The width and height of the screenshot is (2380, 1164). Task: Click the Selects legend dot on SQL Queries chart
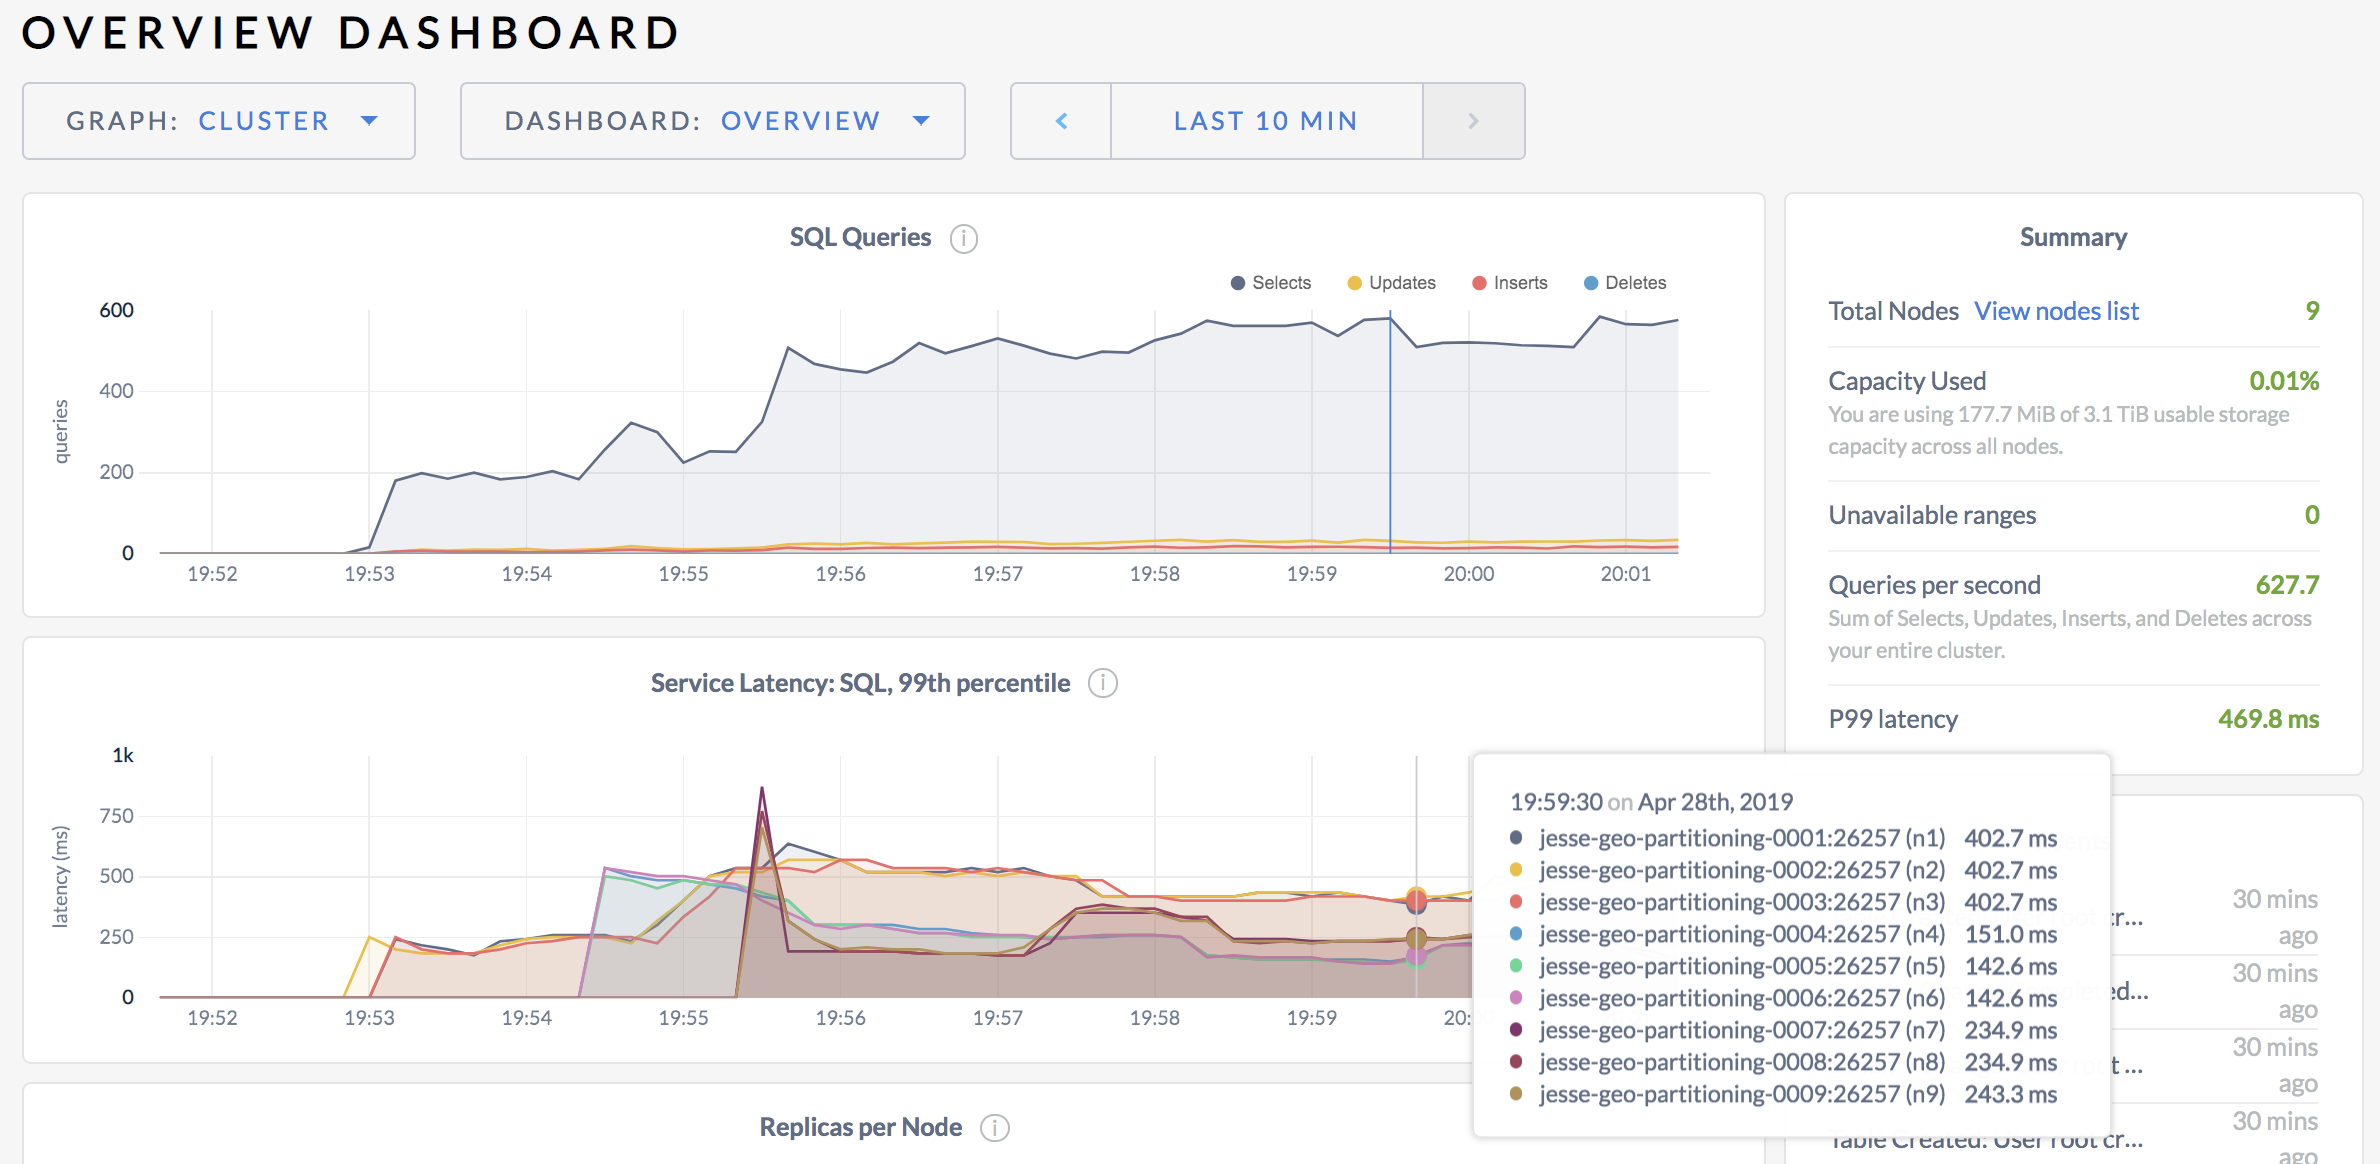click(1236, 282)
